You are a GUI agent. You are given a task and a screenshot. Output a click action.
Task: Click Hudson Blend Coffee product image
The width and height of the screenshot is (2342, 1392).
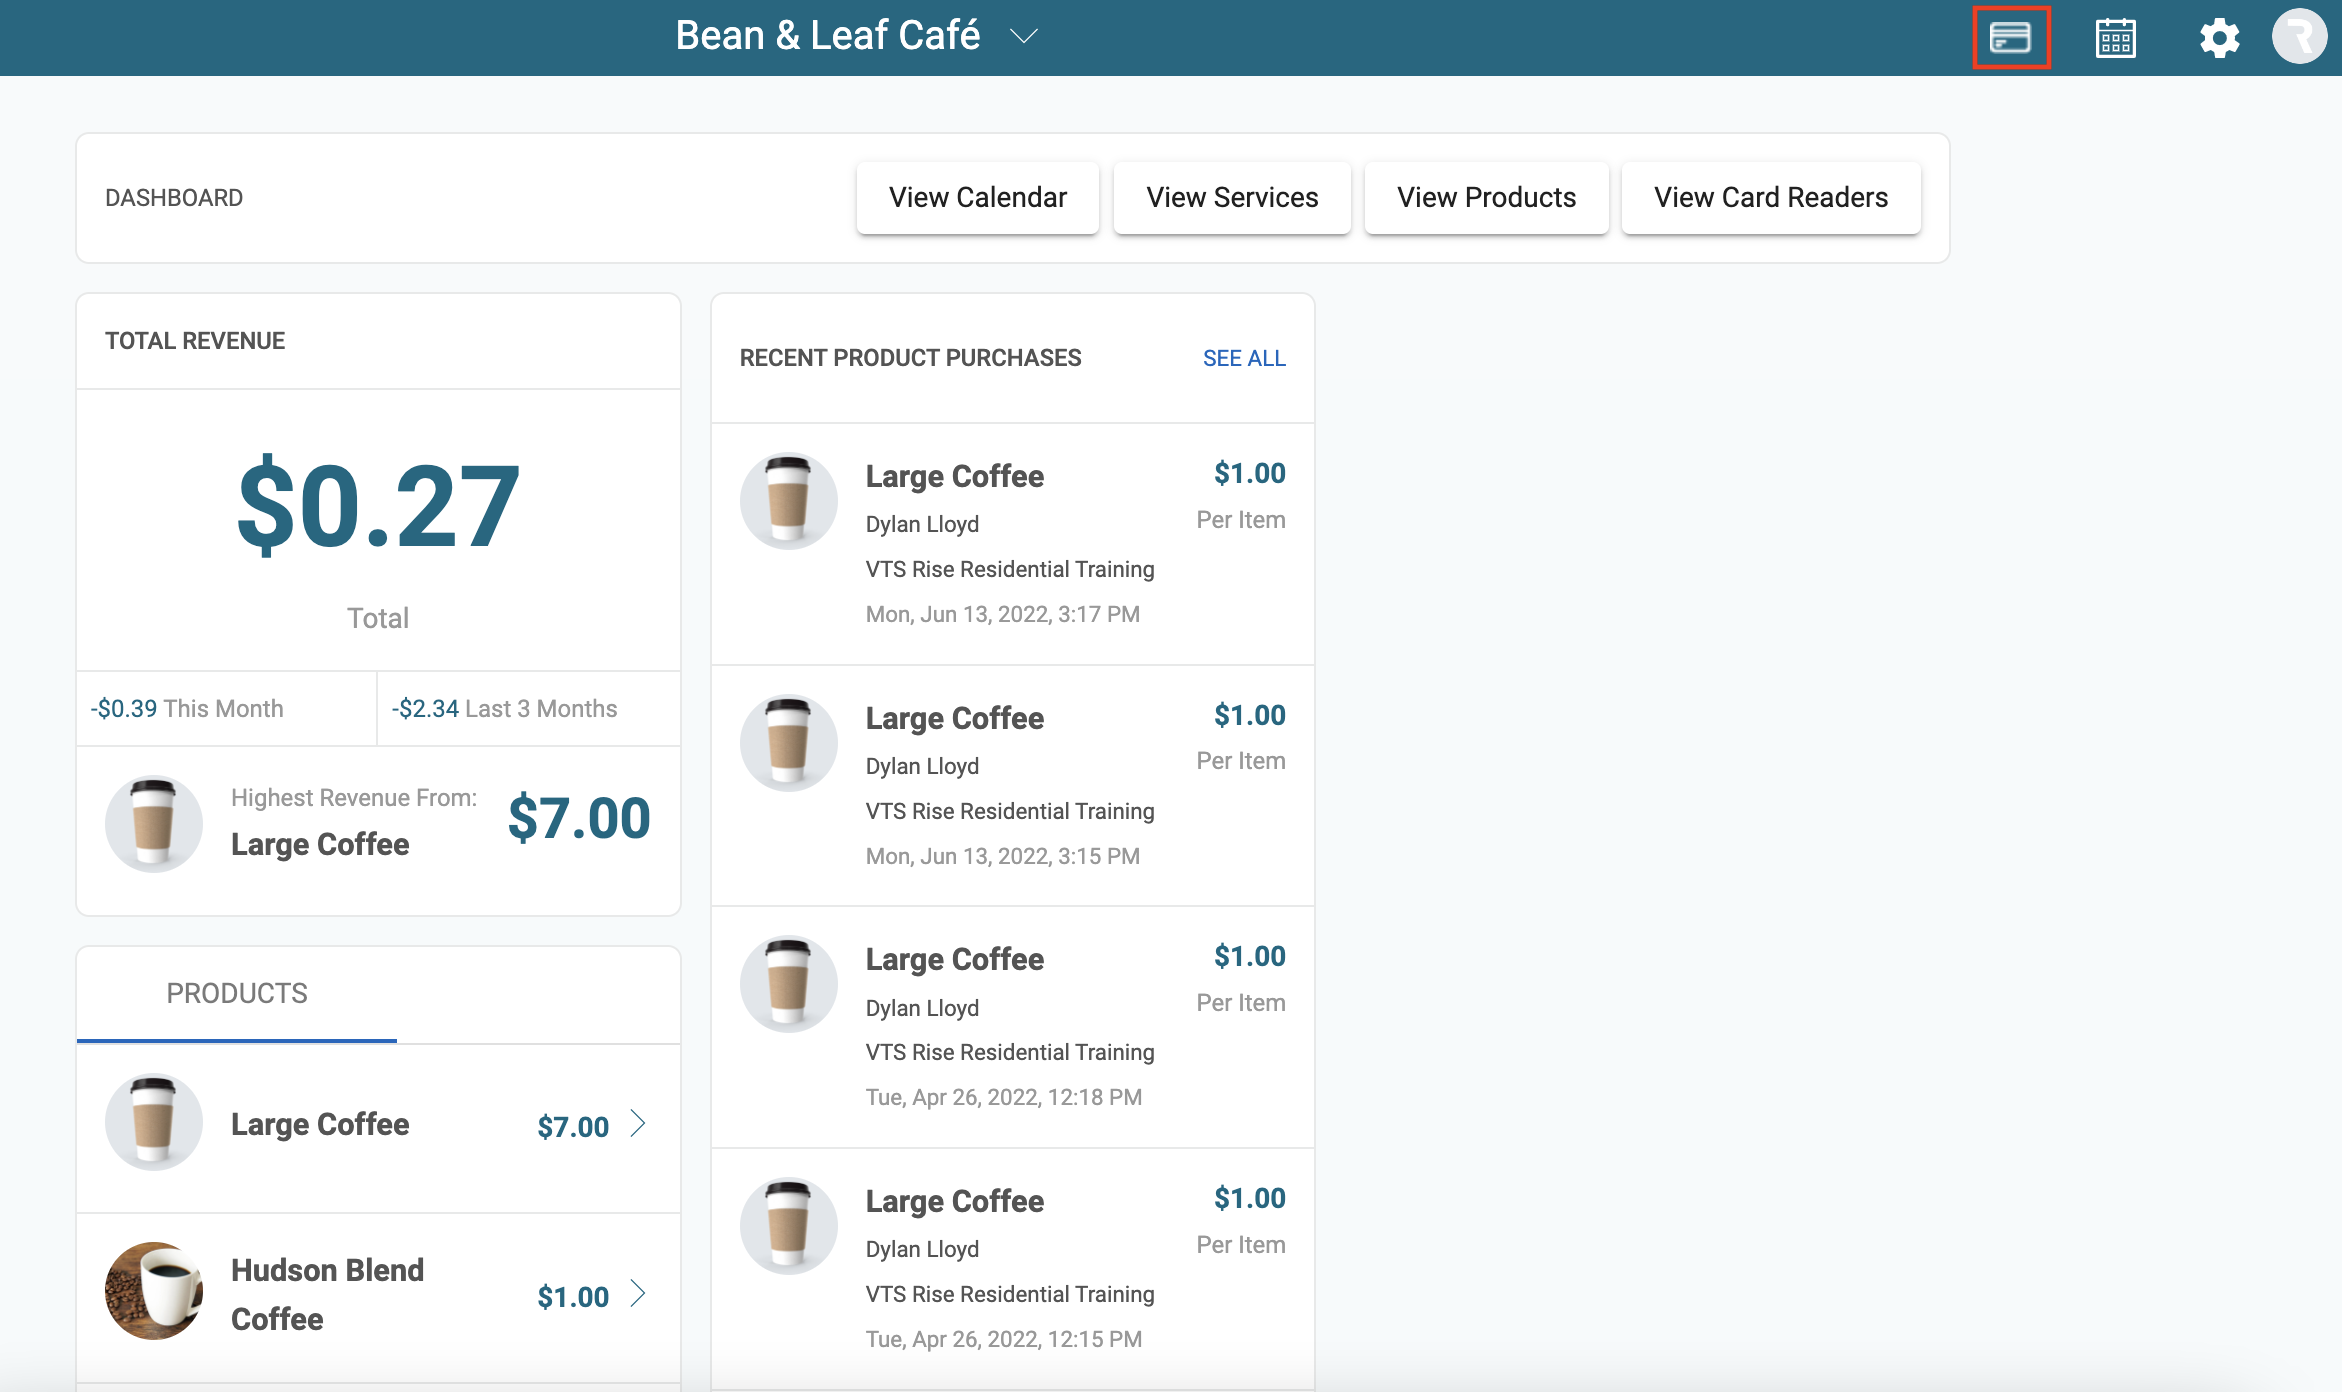154,1291
